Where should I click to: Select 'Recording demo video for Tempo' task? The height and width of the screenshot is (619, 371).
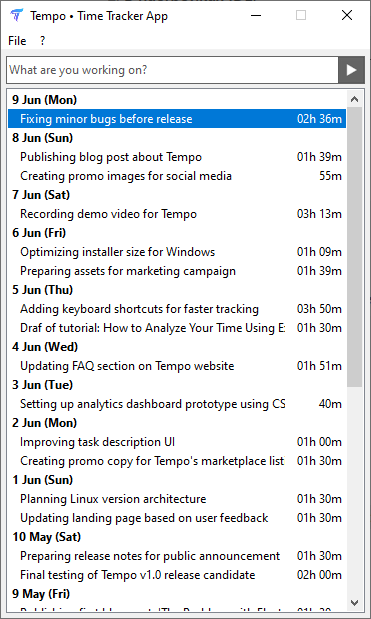point(177,214)
